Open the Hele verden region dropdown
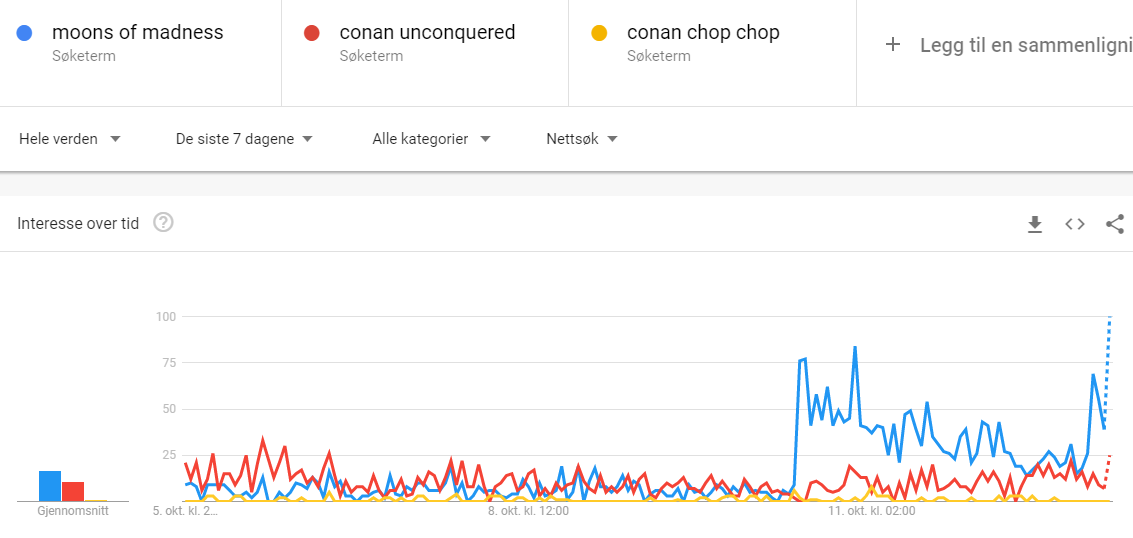Image resolution: width=1133 pixels, height=538 pixels. pos(69,139)
